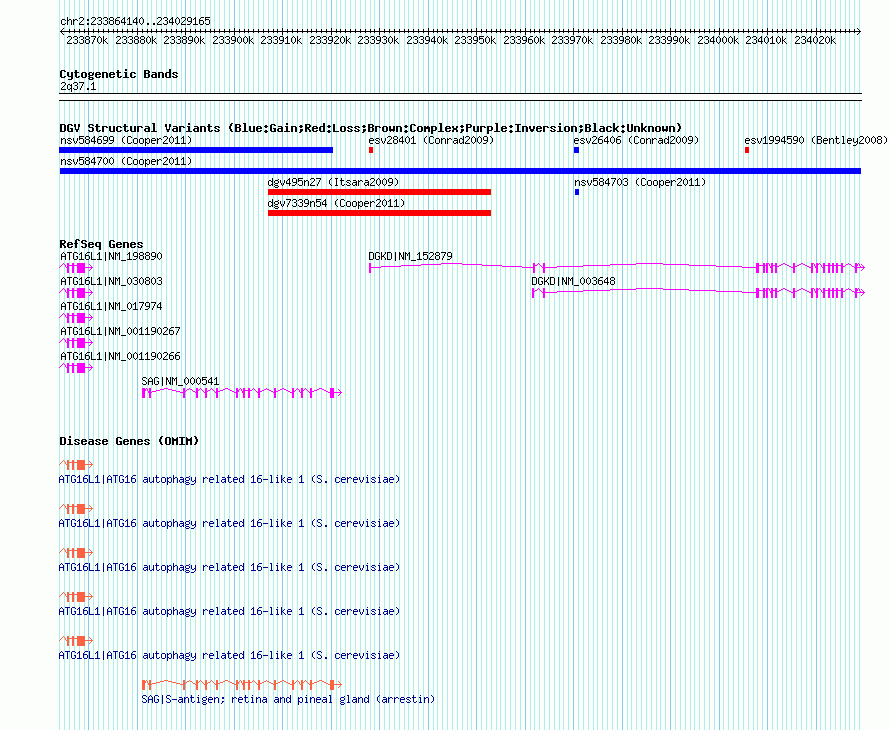Click the Cytogenetic Bands track title
890x730 pixels.
(119, 74)
